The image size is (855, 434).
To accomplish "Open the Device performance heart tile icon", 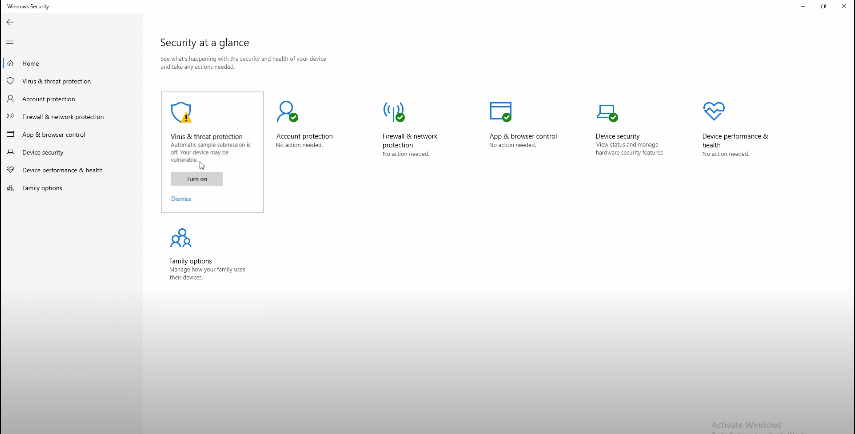I will (x=714, y=111).
